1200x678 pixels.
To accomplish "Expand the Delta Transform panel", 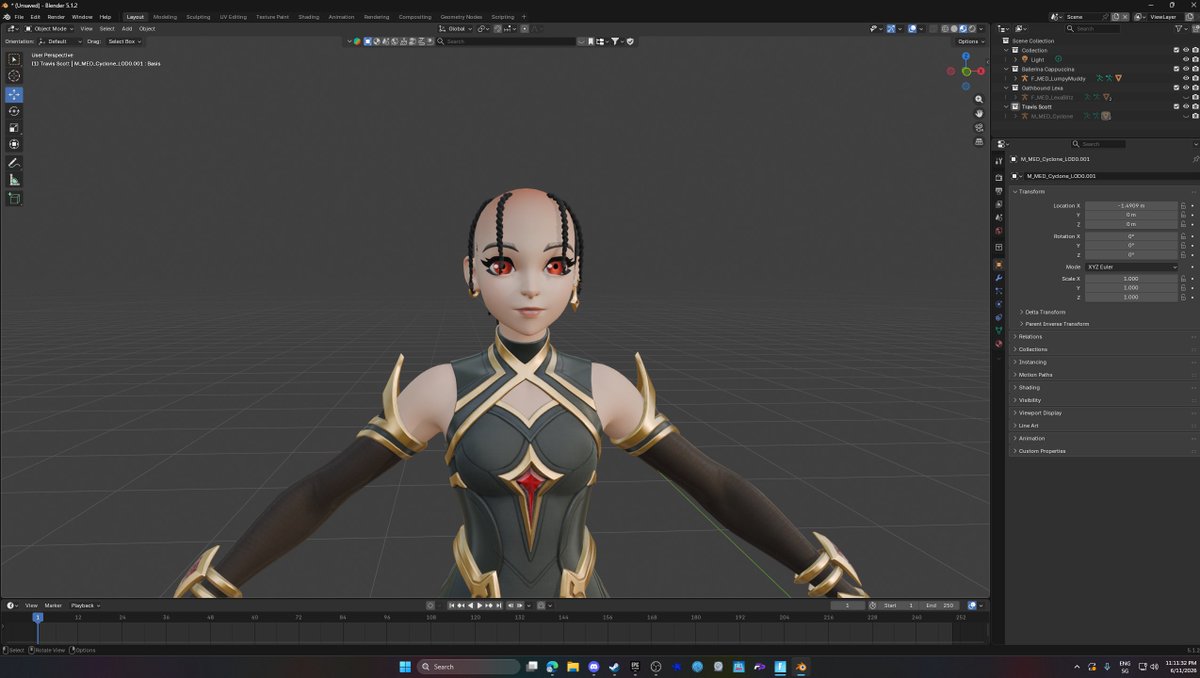I will [1045, 312].
